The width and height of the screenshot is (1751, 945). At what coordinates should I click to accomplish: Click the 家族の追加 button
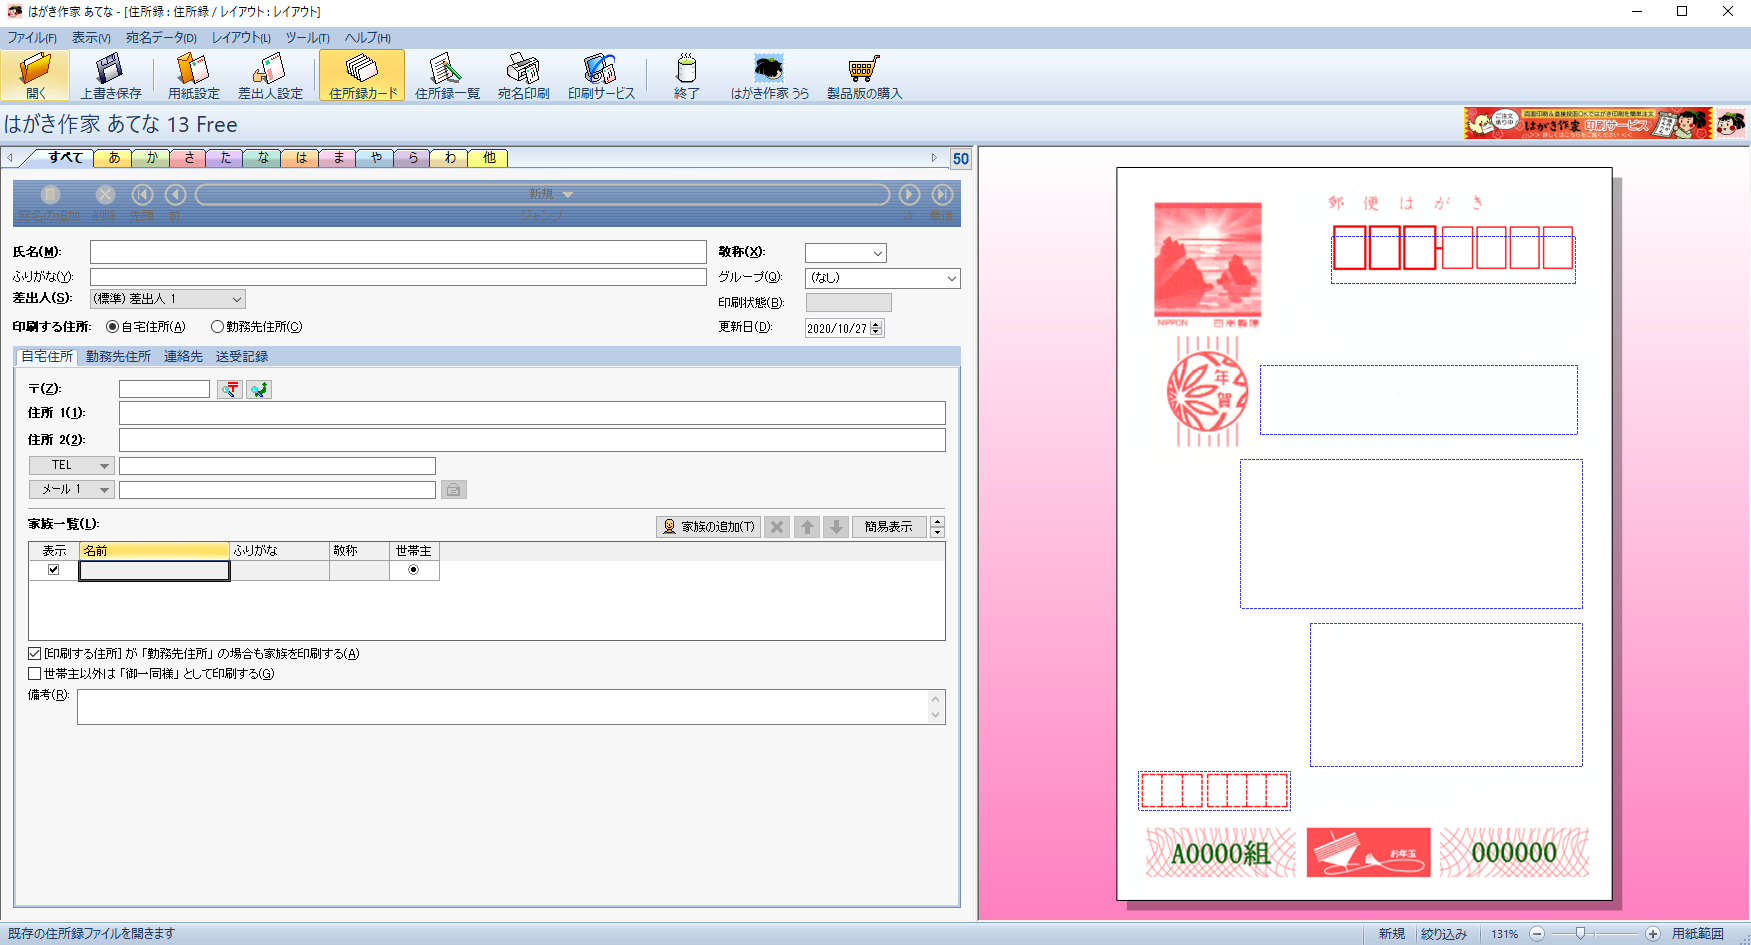(708, 527)
